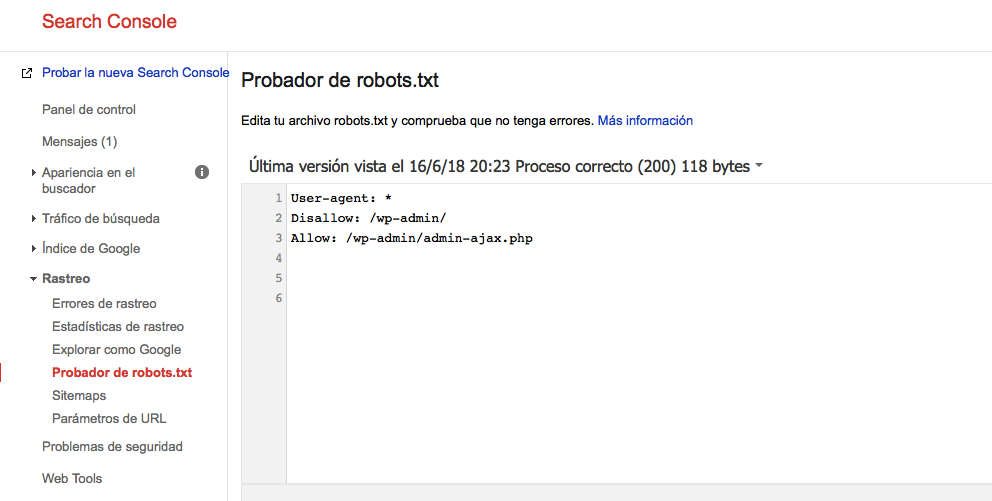Click the external link icon beside Probar la nueva Search Console
992x501 pixels.
point(27,73)
